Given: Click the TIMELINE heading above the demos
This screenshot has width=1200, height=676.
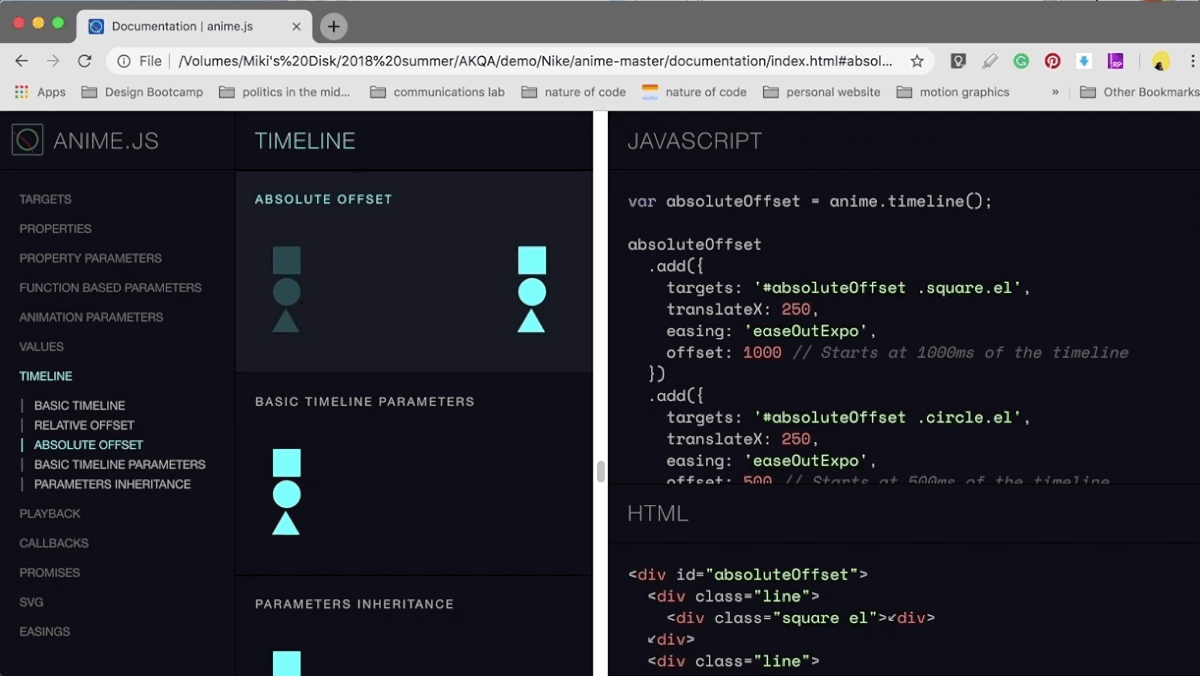Looking at the screenshot, I should click(305, 141).
